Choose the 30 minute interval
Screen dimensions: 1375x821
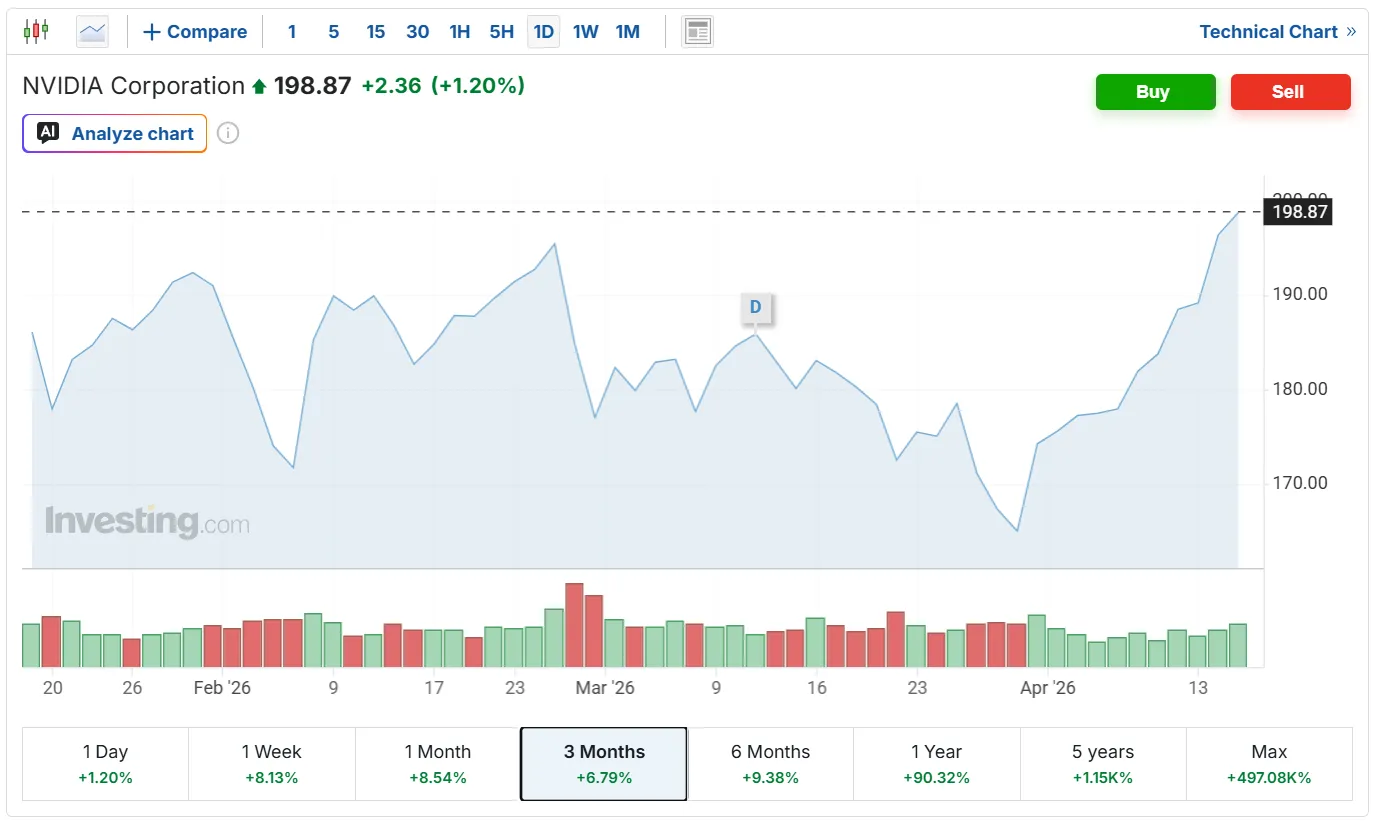click(x=417, y=32)
